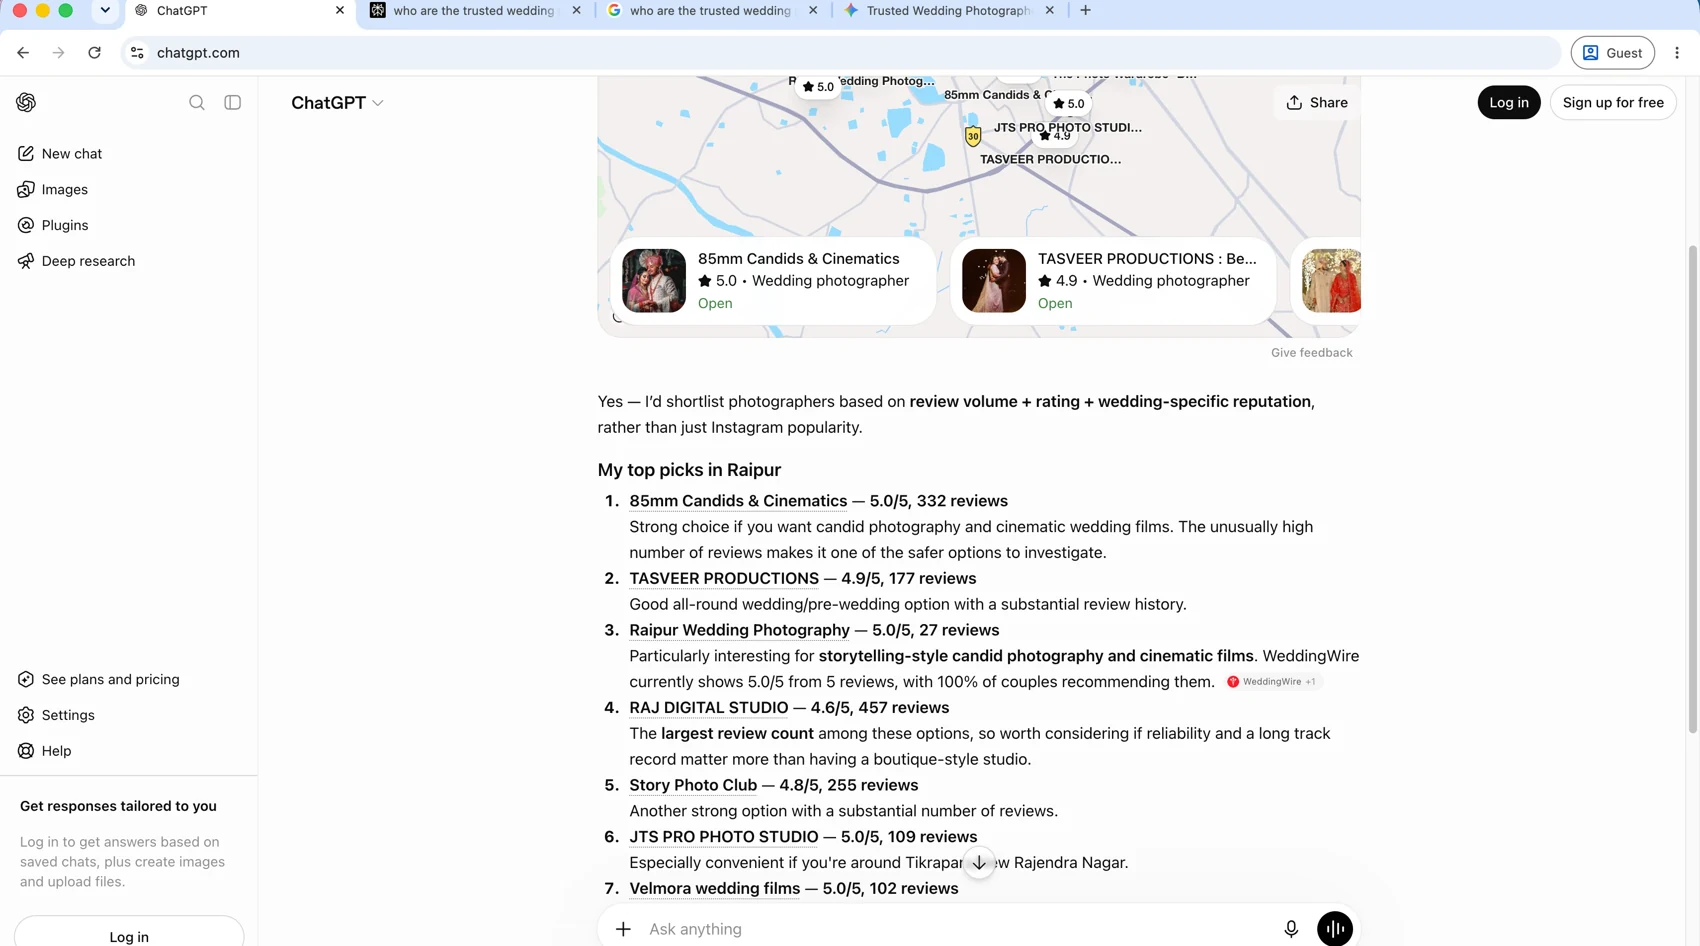Open See plans and pricing

[98, 680]
